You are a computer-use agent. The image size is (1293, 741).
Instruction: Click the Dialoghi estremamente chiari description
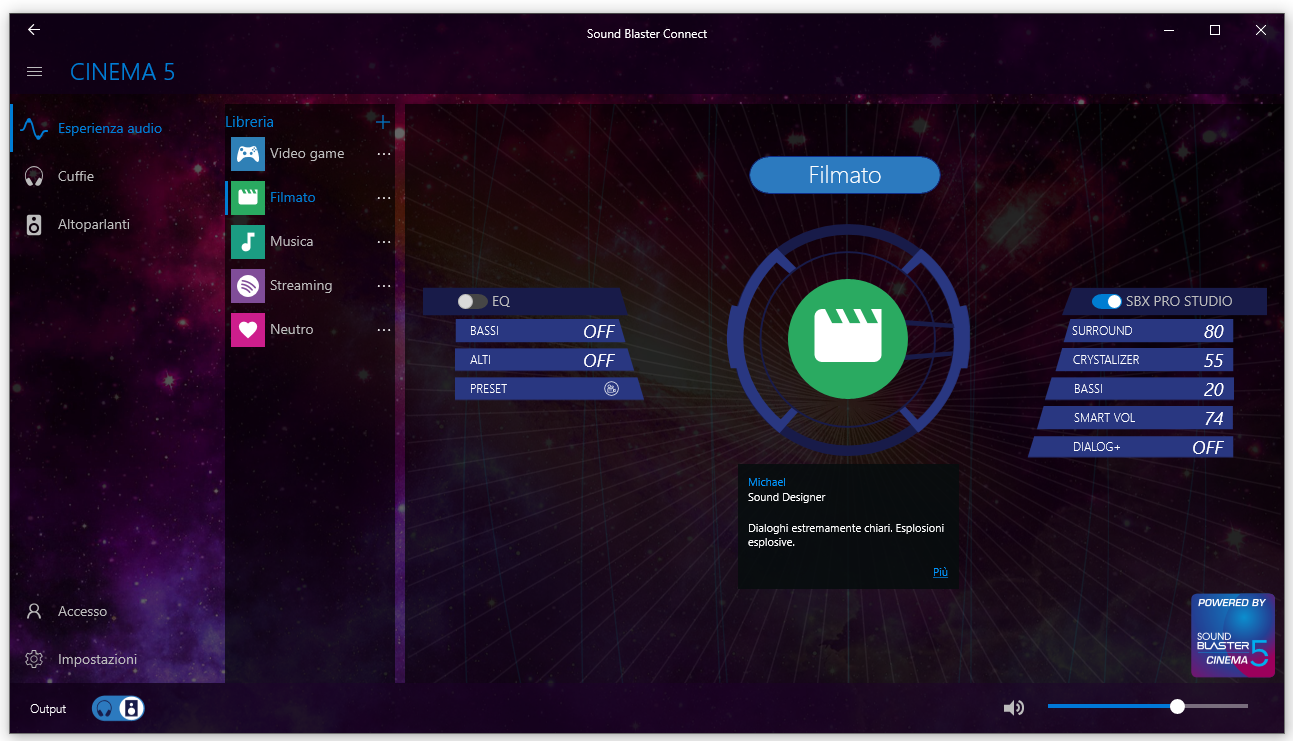(x=846, y=535)
